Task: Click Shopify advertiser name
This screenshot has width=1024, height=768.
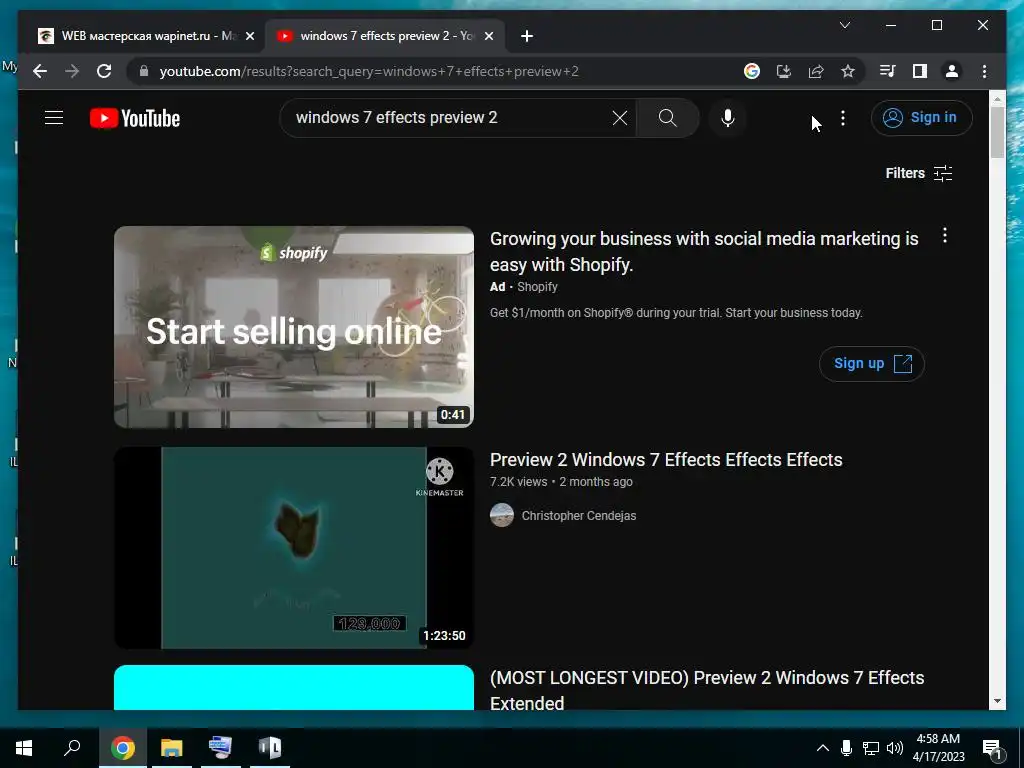Action: pyautogui.click(x=537, y=287)
